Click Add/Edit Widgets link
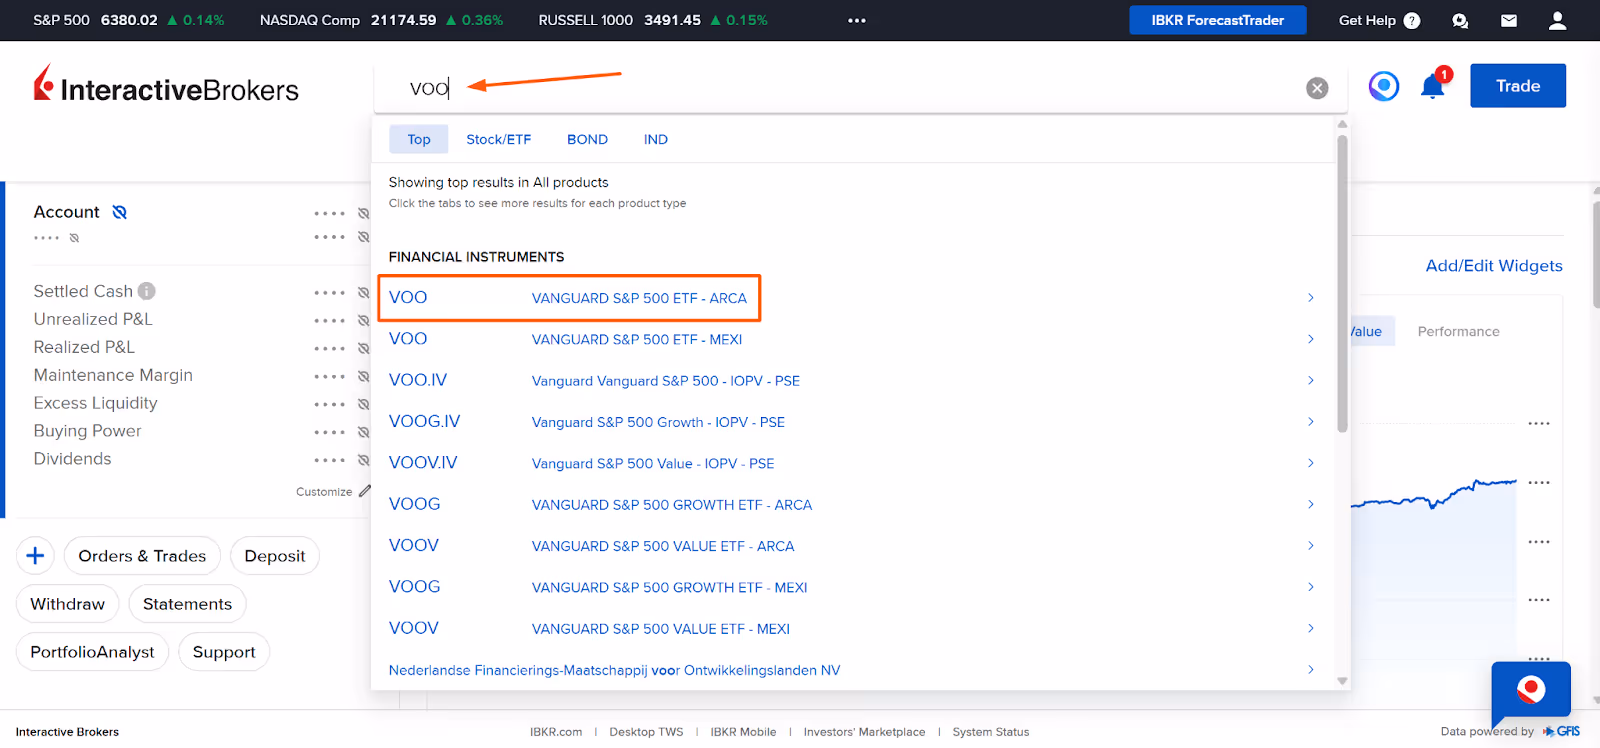The image size is (1600, 748). coord(1494,266)
